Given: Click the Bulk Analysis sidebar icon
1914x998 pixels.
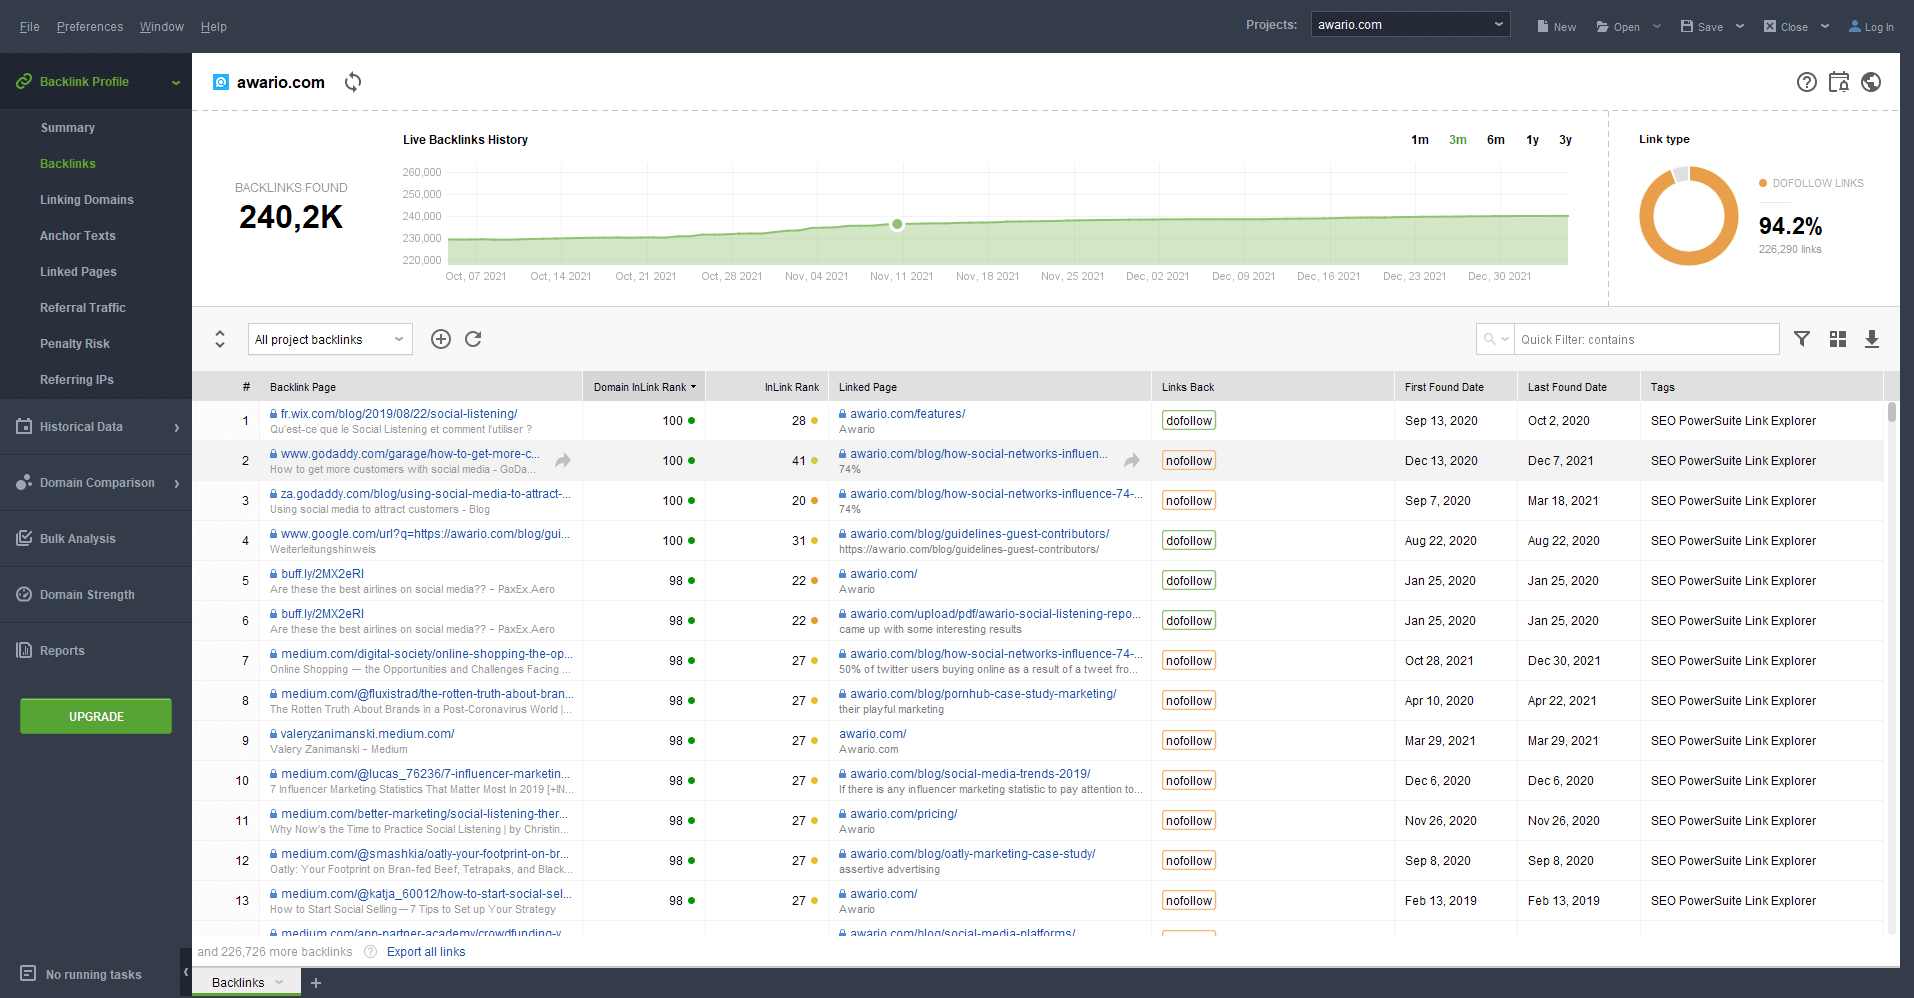Looking at the screenshot, I should [x=24, y=538].
